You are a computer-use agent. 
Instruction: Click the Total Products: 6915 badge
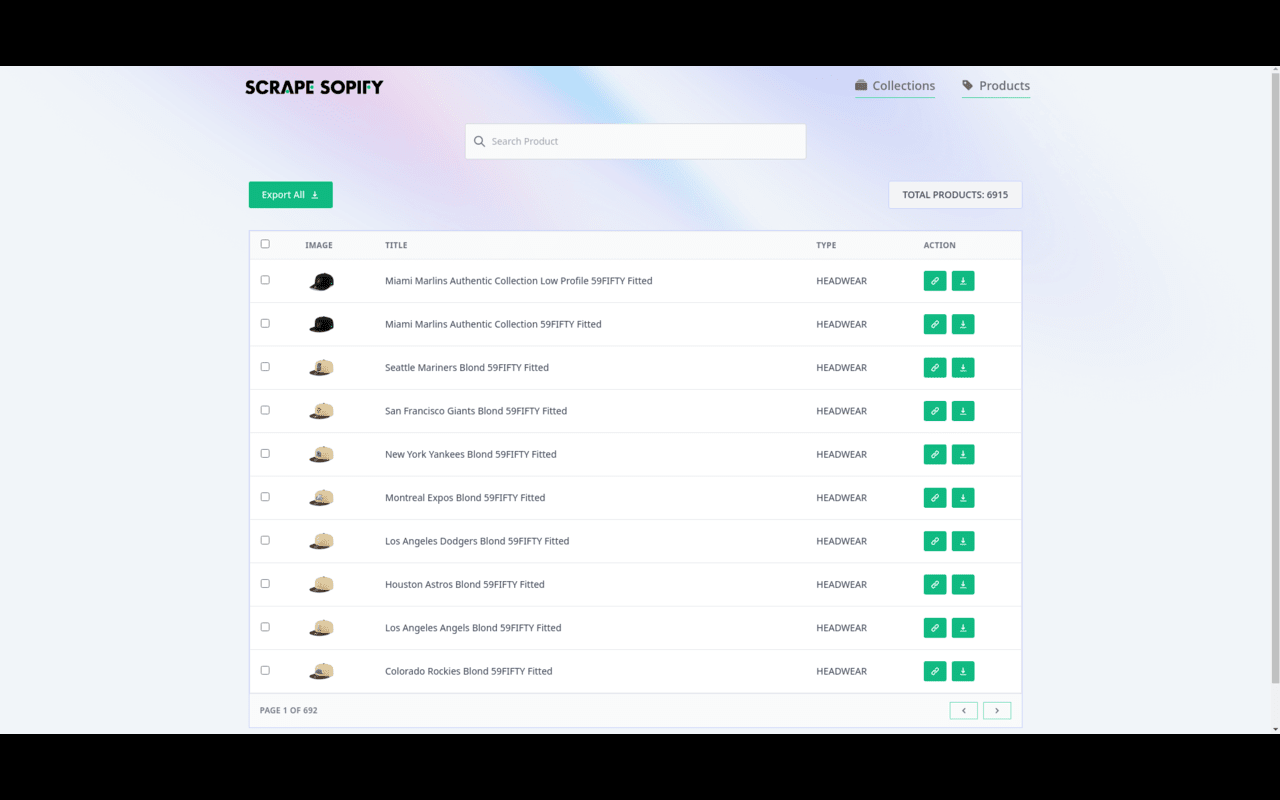coord(955,195)
